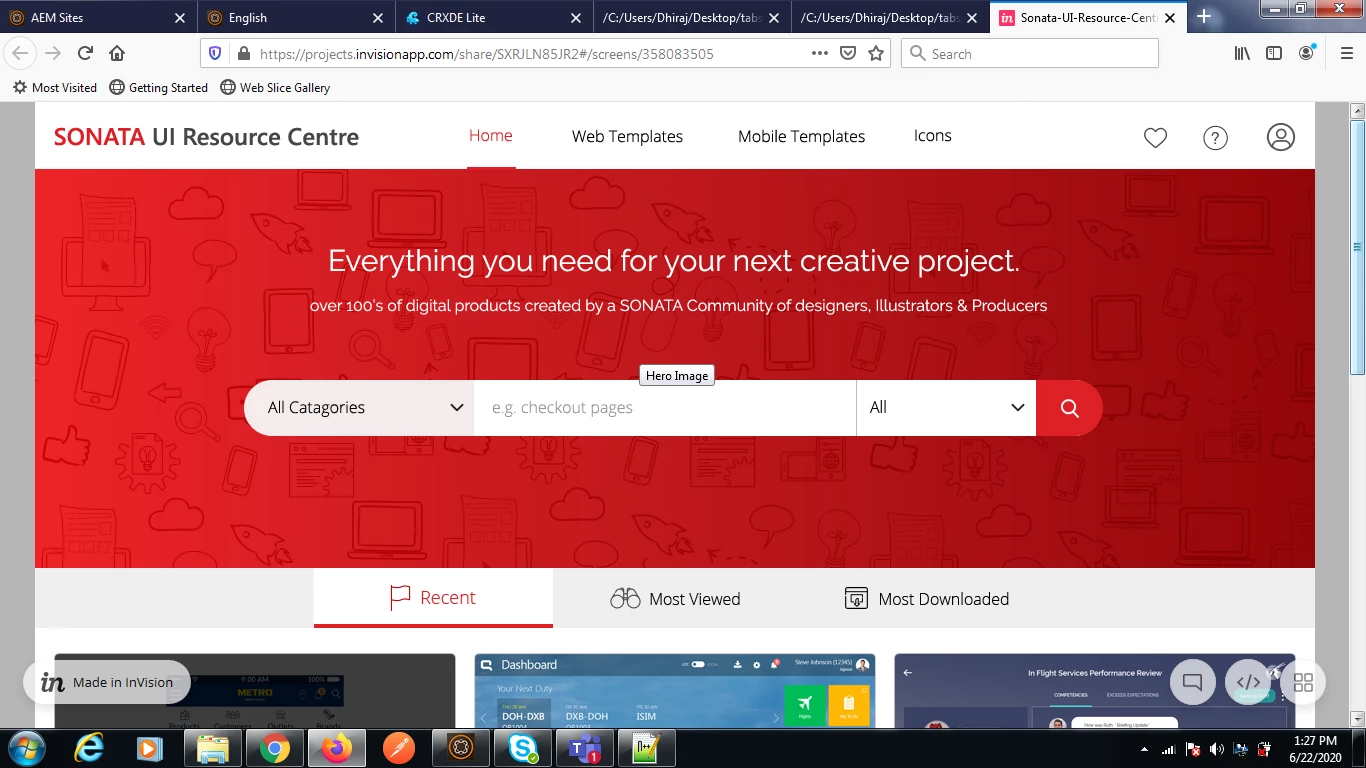Switch to the AEM Sites tab
Viewport: 1366px width, 768px height.
point(96,17)
